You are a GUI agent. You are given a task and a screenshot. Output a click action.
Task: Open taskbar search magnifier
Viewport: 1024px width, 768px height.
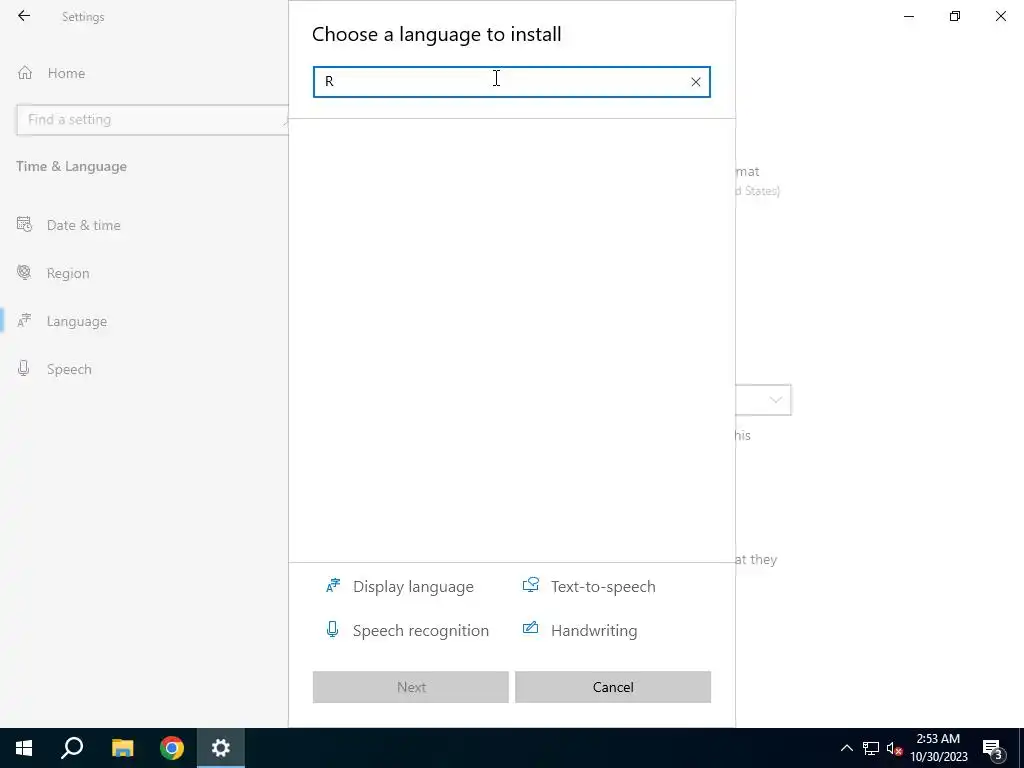point(72,748)
